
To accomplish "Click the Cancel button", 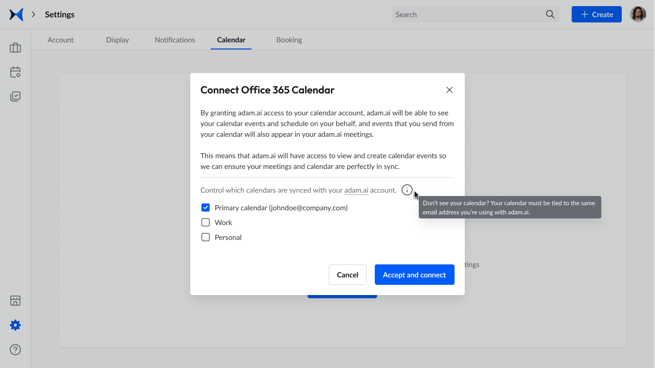I will [x=348, y=274].
